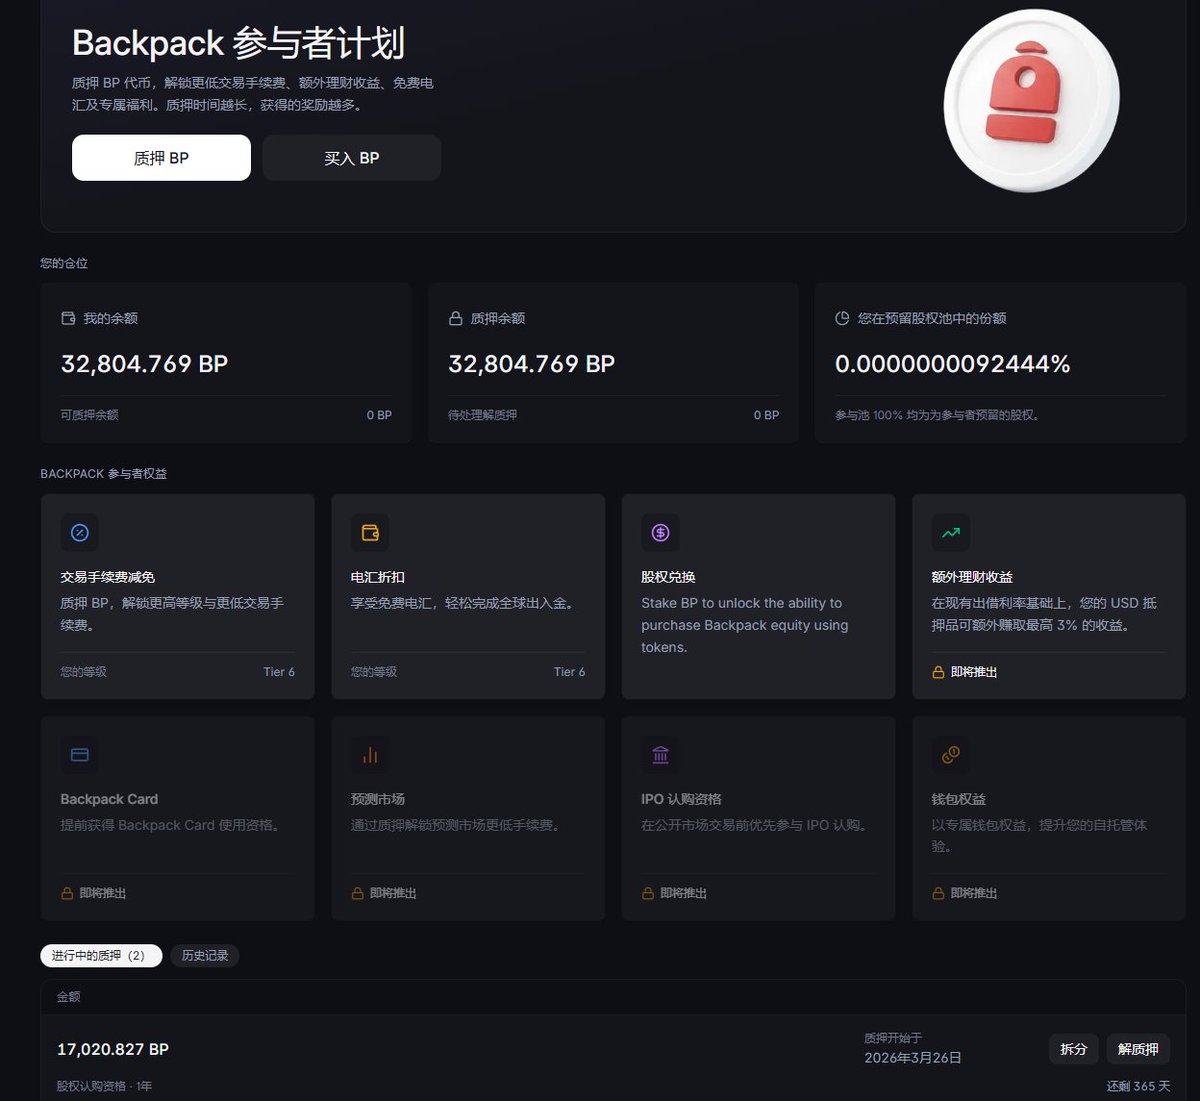Click Tier 6 on 交易手续费减免 card
Image resolution: width=1200 pixels, height=1101 pixels.
(x=279, y=672)
